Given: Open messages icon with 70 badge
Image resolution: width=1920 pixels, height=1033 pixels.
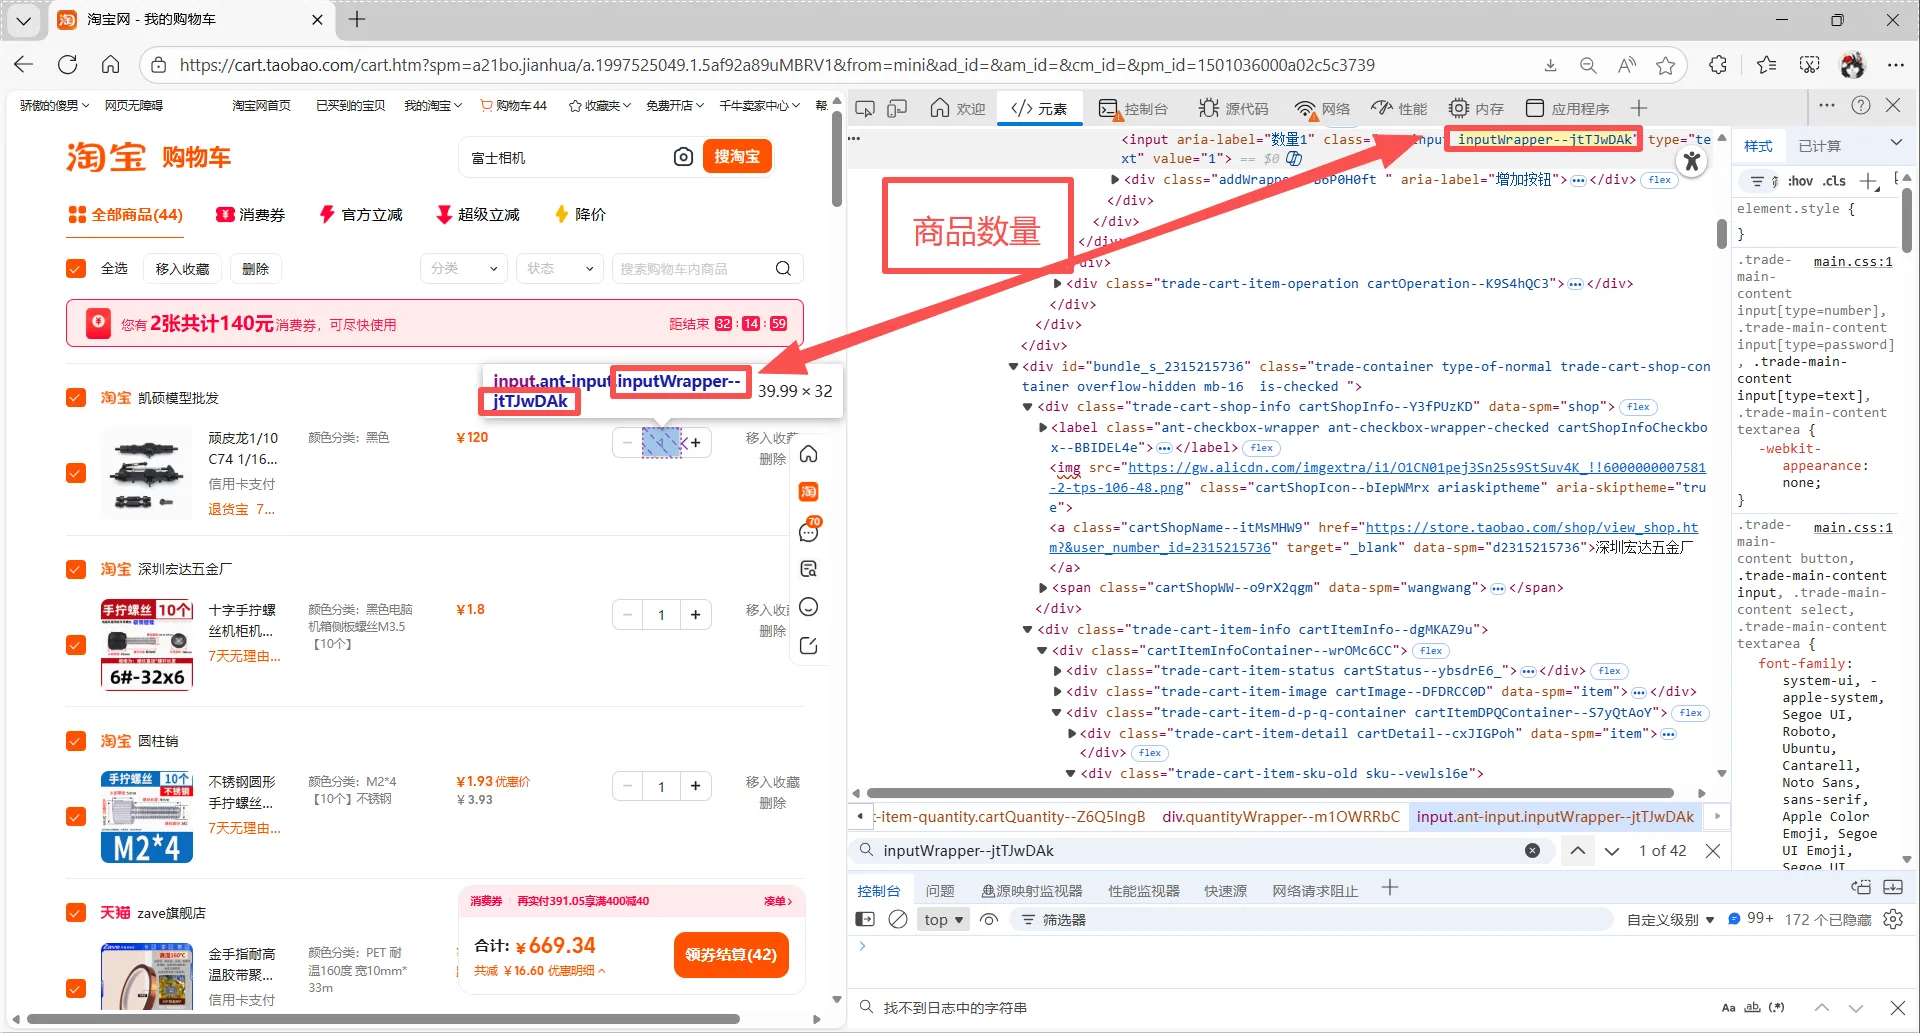Looking at the screenshot, I should 809,530.
